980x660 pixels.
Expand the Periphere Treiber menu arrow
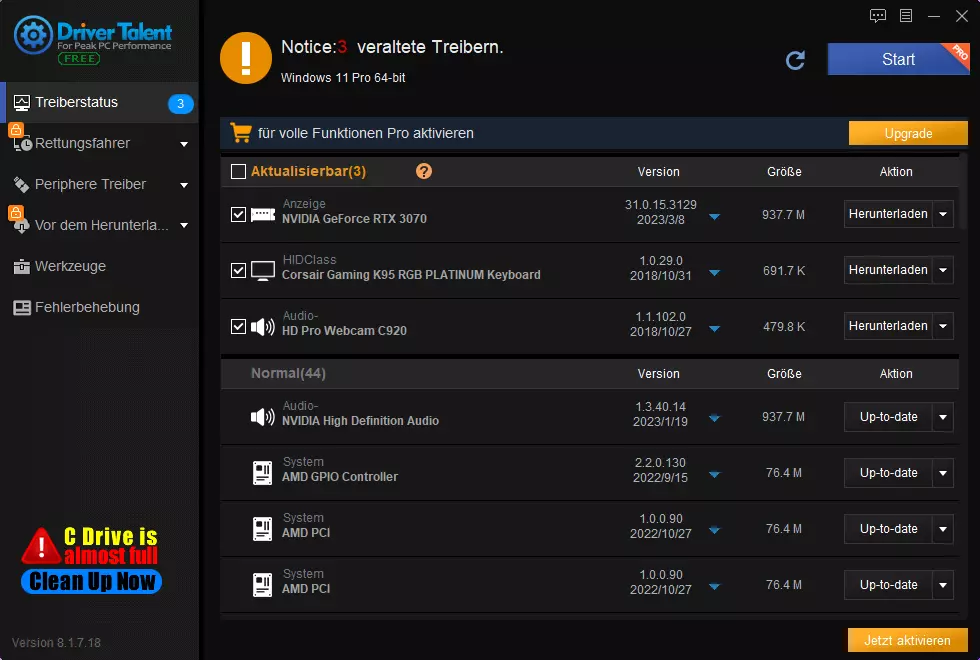click(x=184, y=185)
